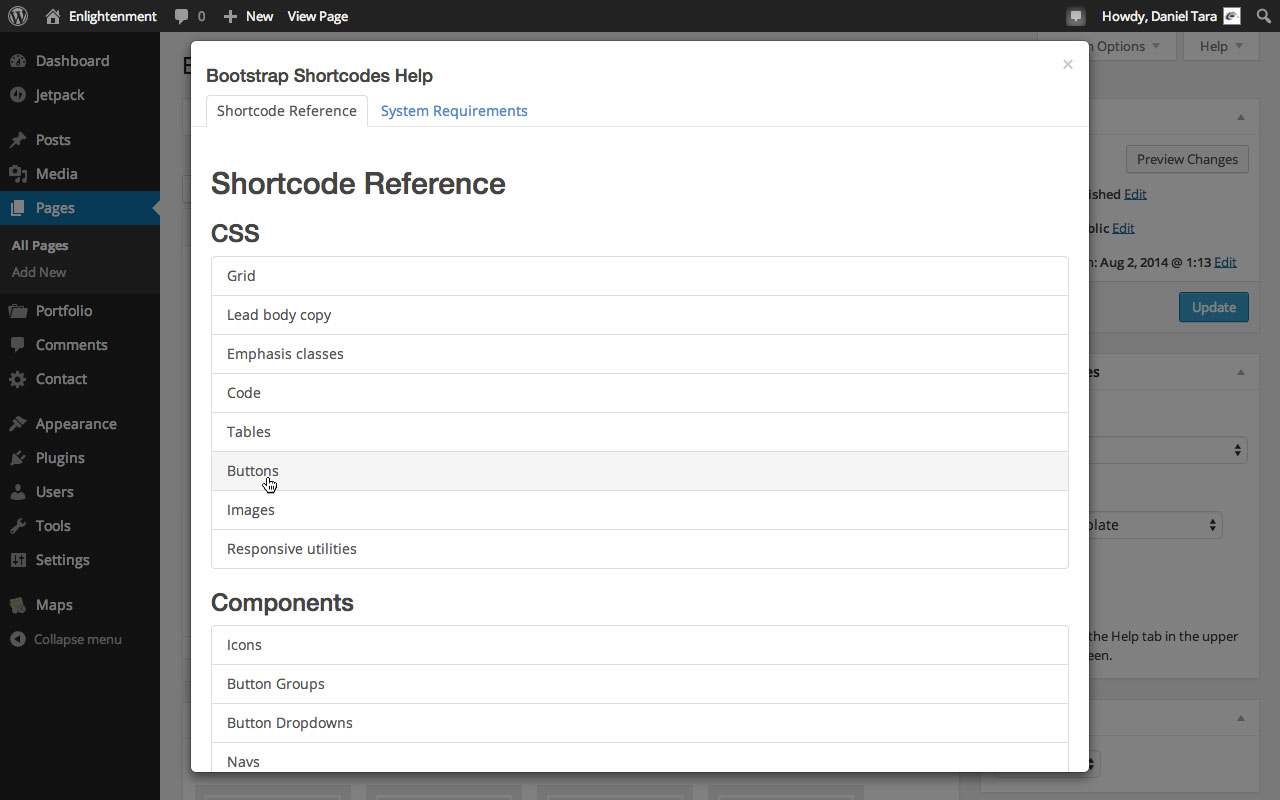Viewport: 1280px width, 800px height.
Task: Click the plus New icon
Action: click(x=230, y=16)
